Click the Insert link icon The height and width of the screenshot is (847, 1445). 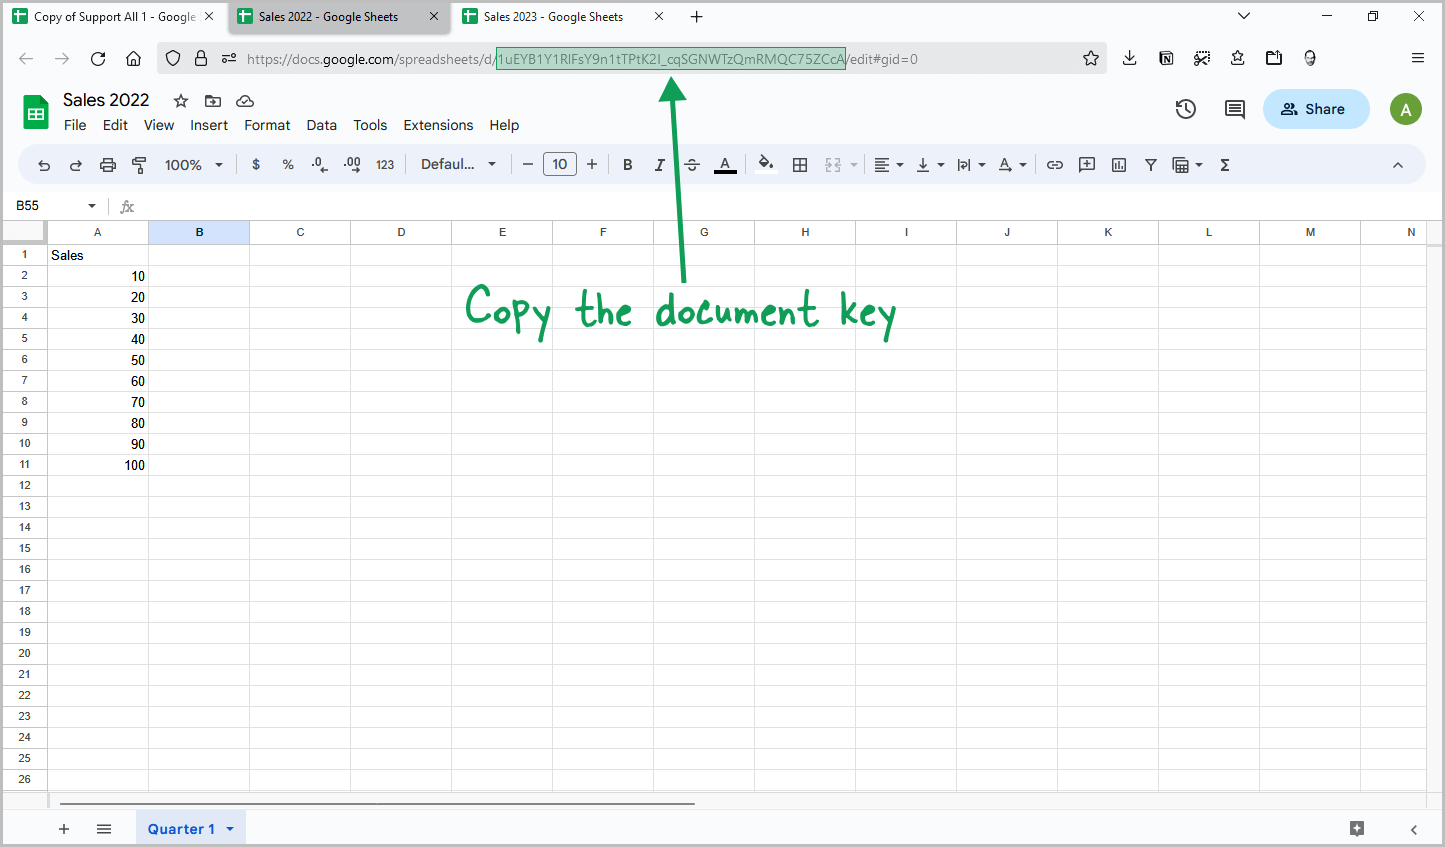pyautogui.click(x=1055, y=165)
